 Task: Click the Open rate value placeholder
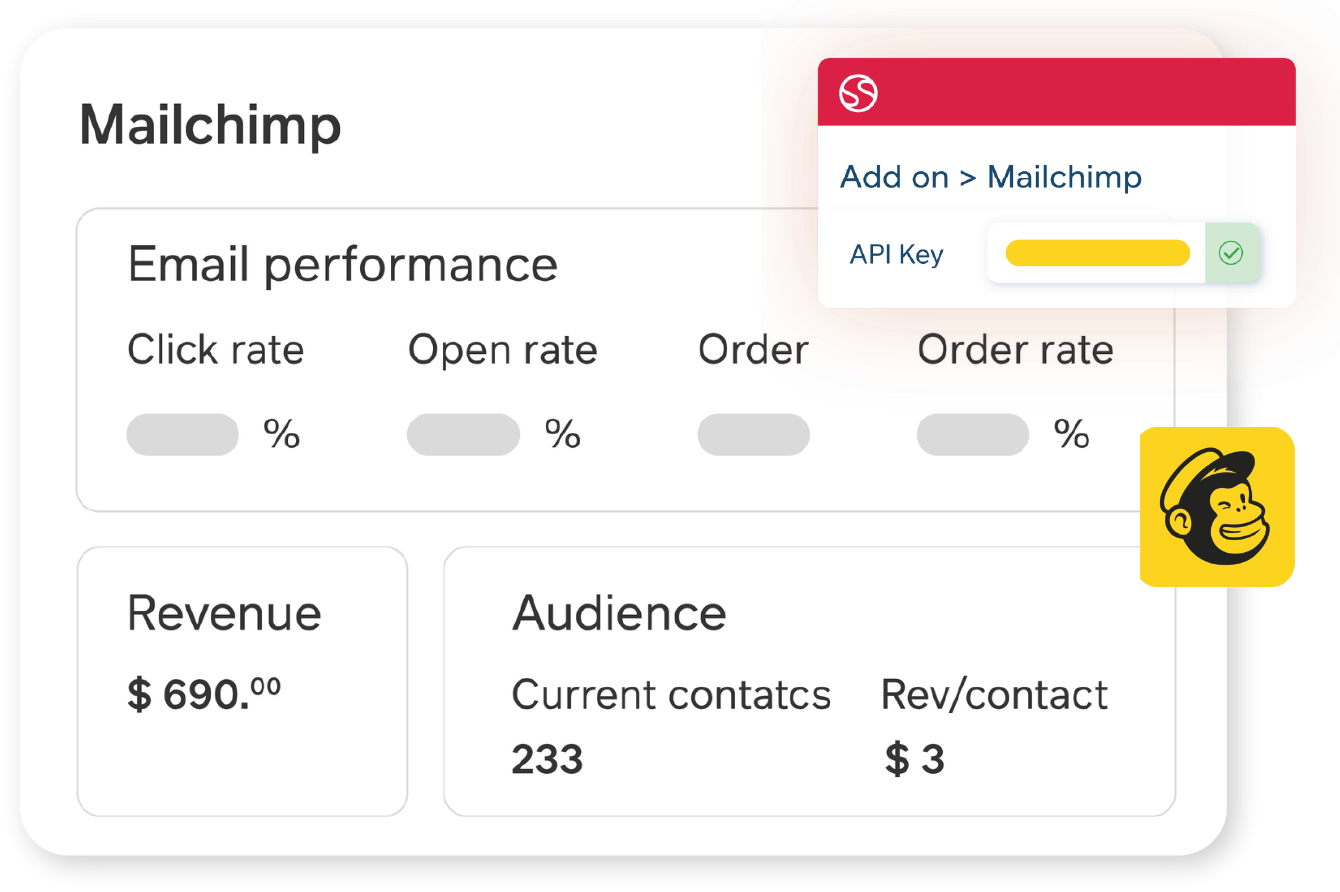463,435
